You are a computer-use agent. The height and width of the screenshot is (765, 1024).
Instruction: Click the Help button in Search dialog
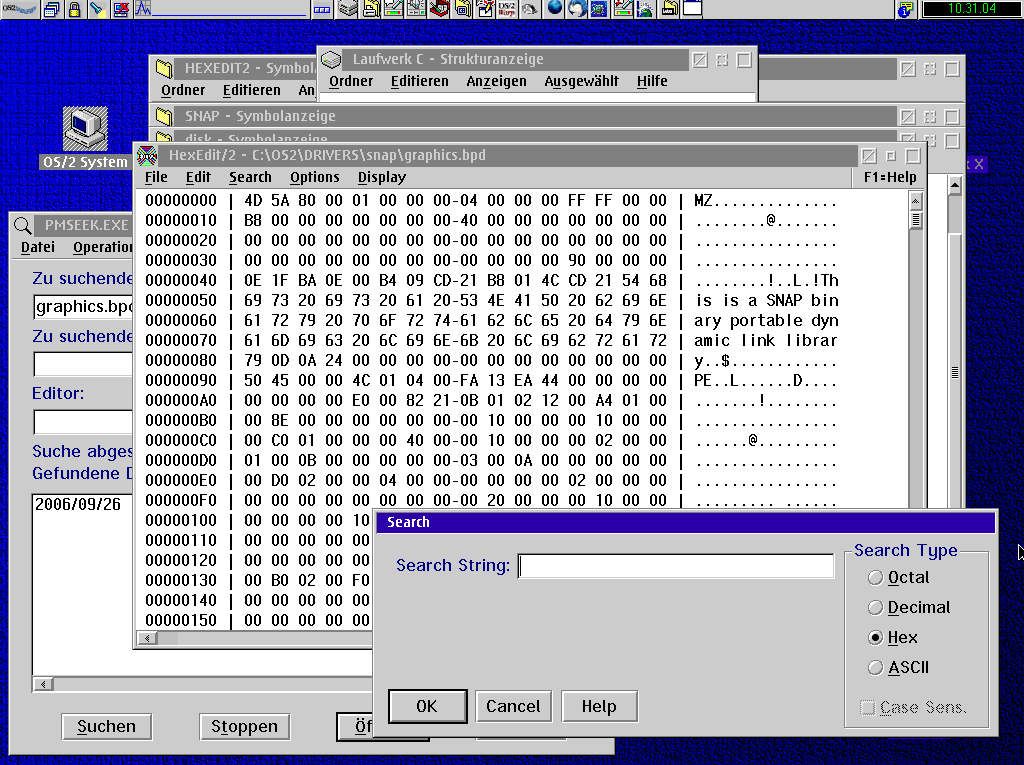click(599, 707)
